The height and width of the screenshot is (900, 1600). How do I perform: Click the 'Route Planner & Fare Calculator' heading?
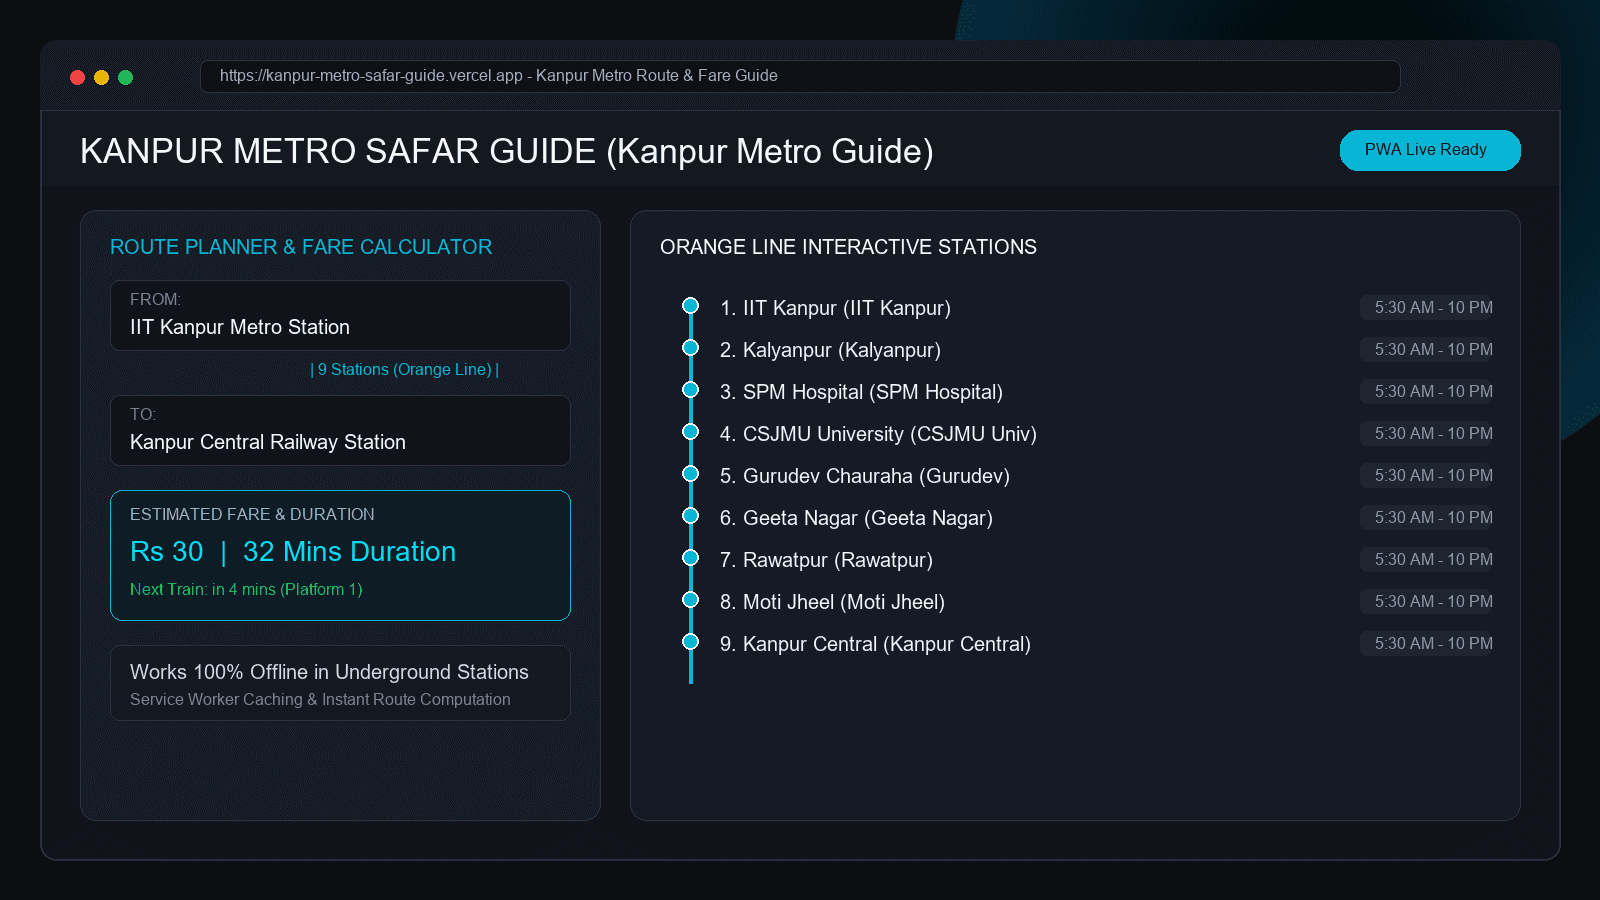pyautogui.click(x=301, y=247)
